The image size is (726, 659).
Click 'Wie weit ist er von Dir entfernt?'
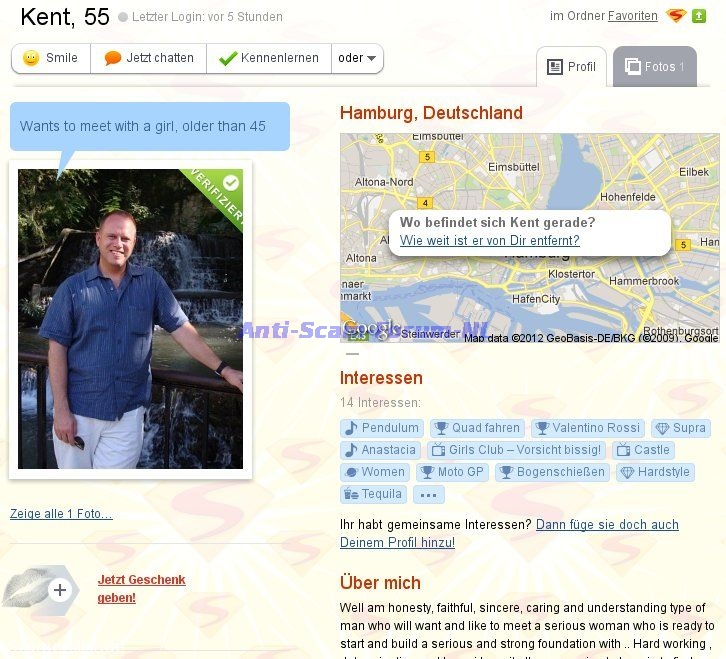point(489,241)
